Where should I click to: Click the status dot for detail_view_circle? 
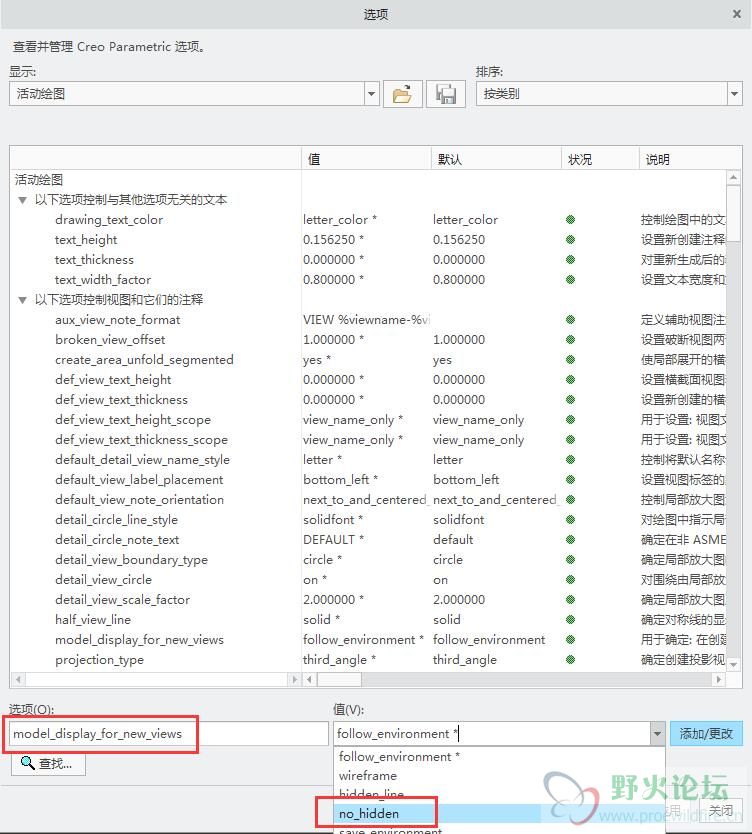pyautogui.click(x=570, y=580)
